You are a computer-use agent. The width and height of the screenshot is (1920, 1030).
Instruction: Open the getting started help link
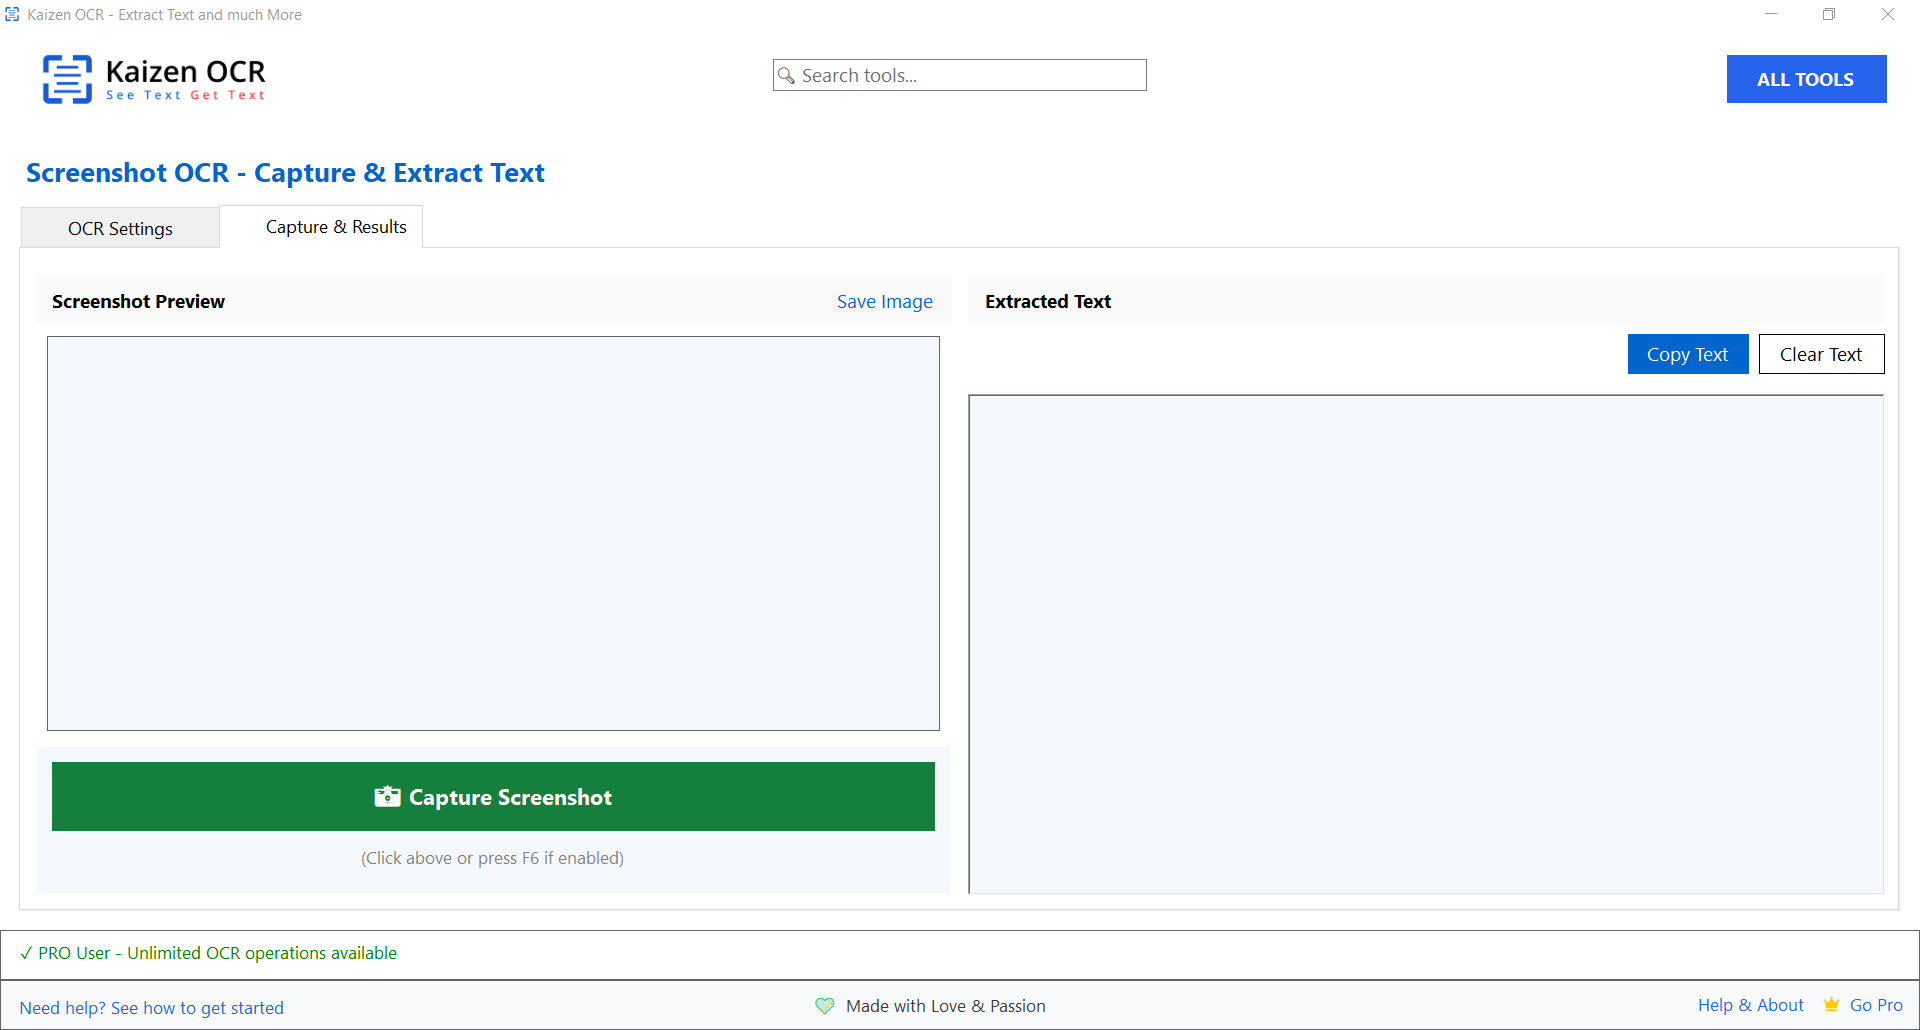pyautogui.click(x=152, y=1007)
